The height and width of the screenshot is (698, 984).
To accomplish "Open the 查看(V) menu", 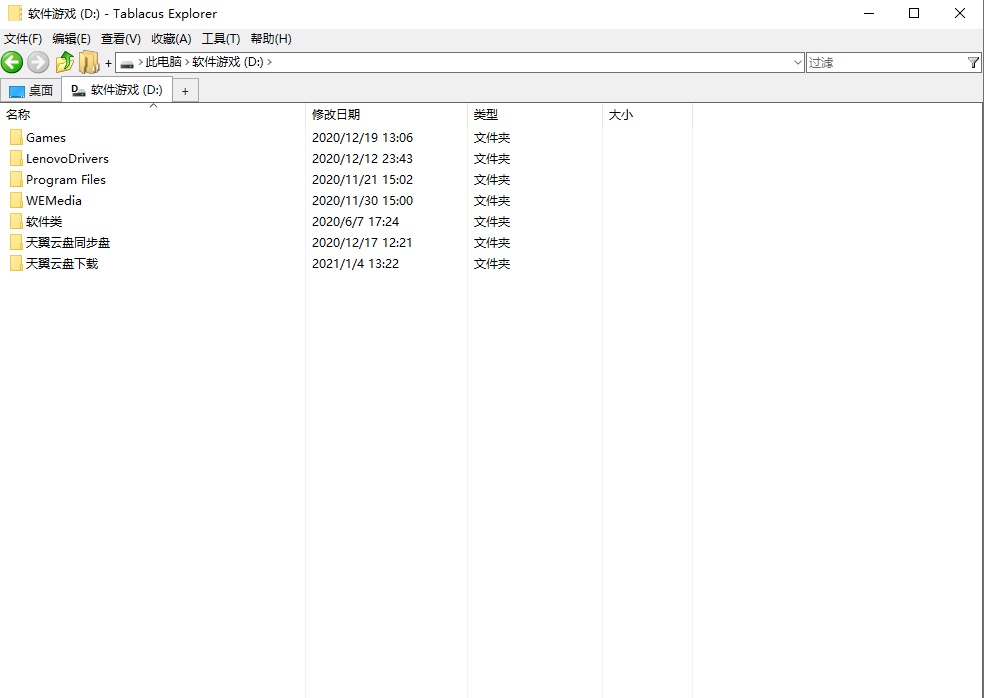I will tap(120, 38).
